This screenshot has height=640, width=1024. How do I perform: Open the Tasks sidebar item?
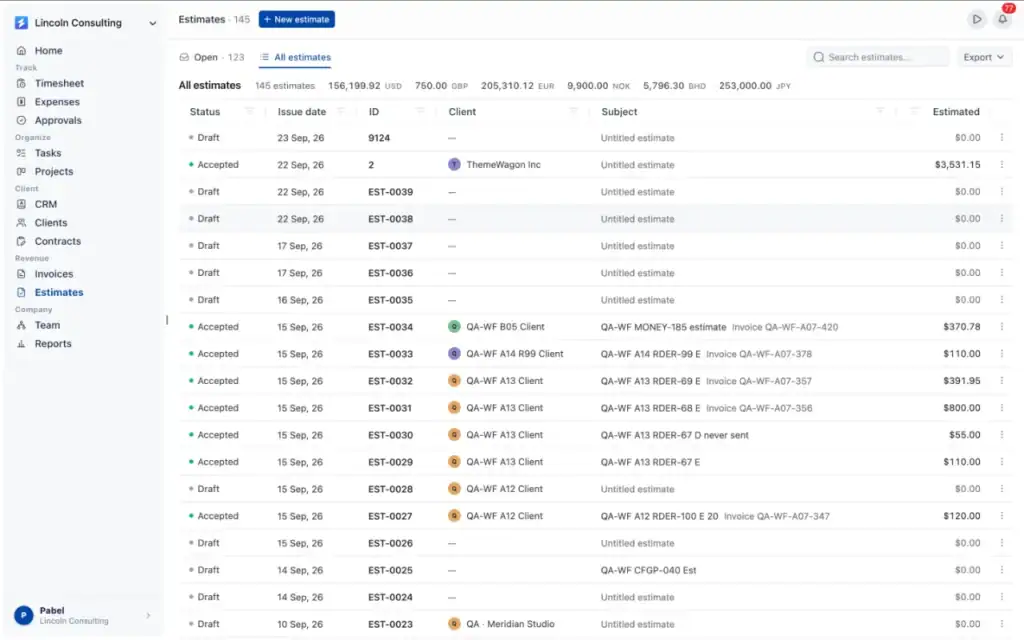pos(48,153)
